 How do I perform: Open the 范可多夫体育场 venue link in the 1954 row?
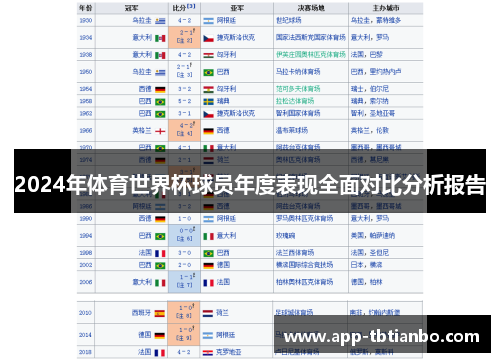298,89
